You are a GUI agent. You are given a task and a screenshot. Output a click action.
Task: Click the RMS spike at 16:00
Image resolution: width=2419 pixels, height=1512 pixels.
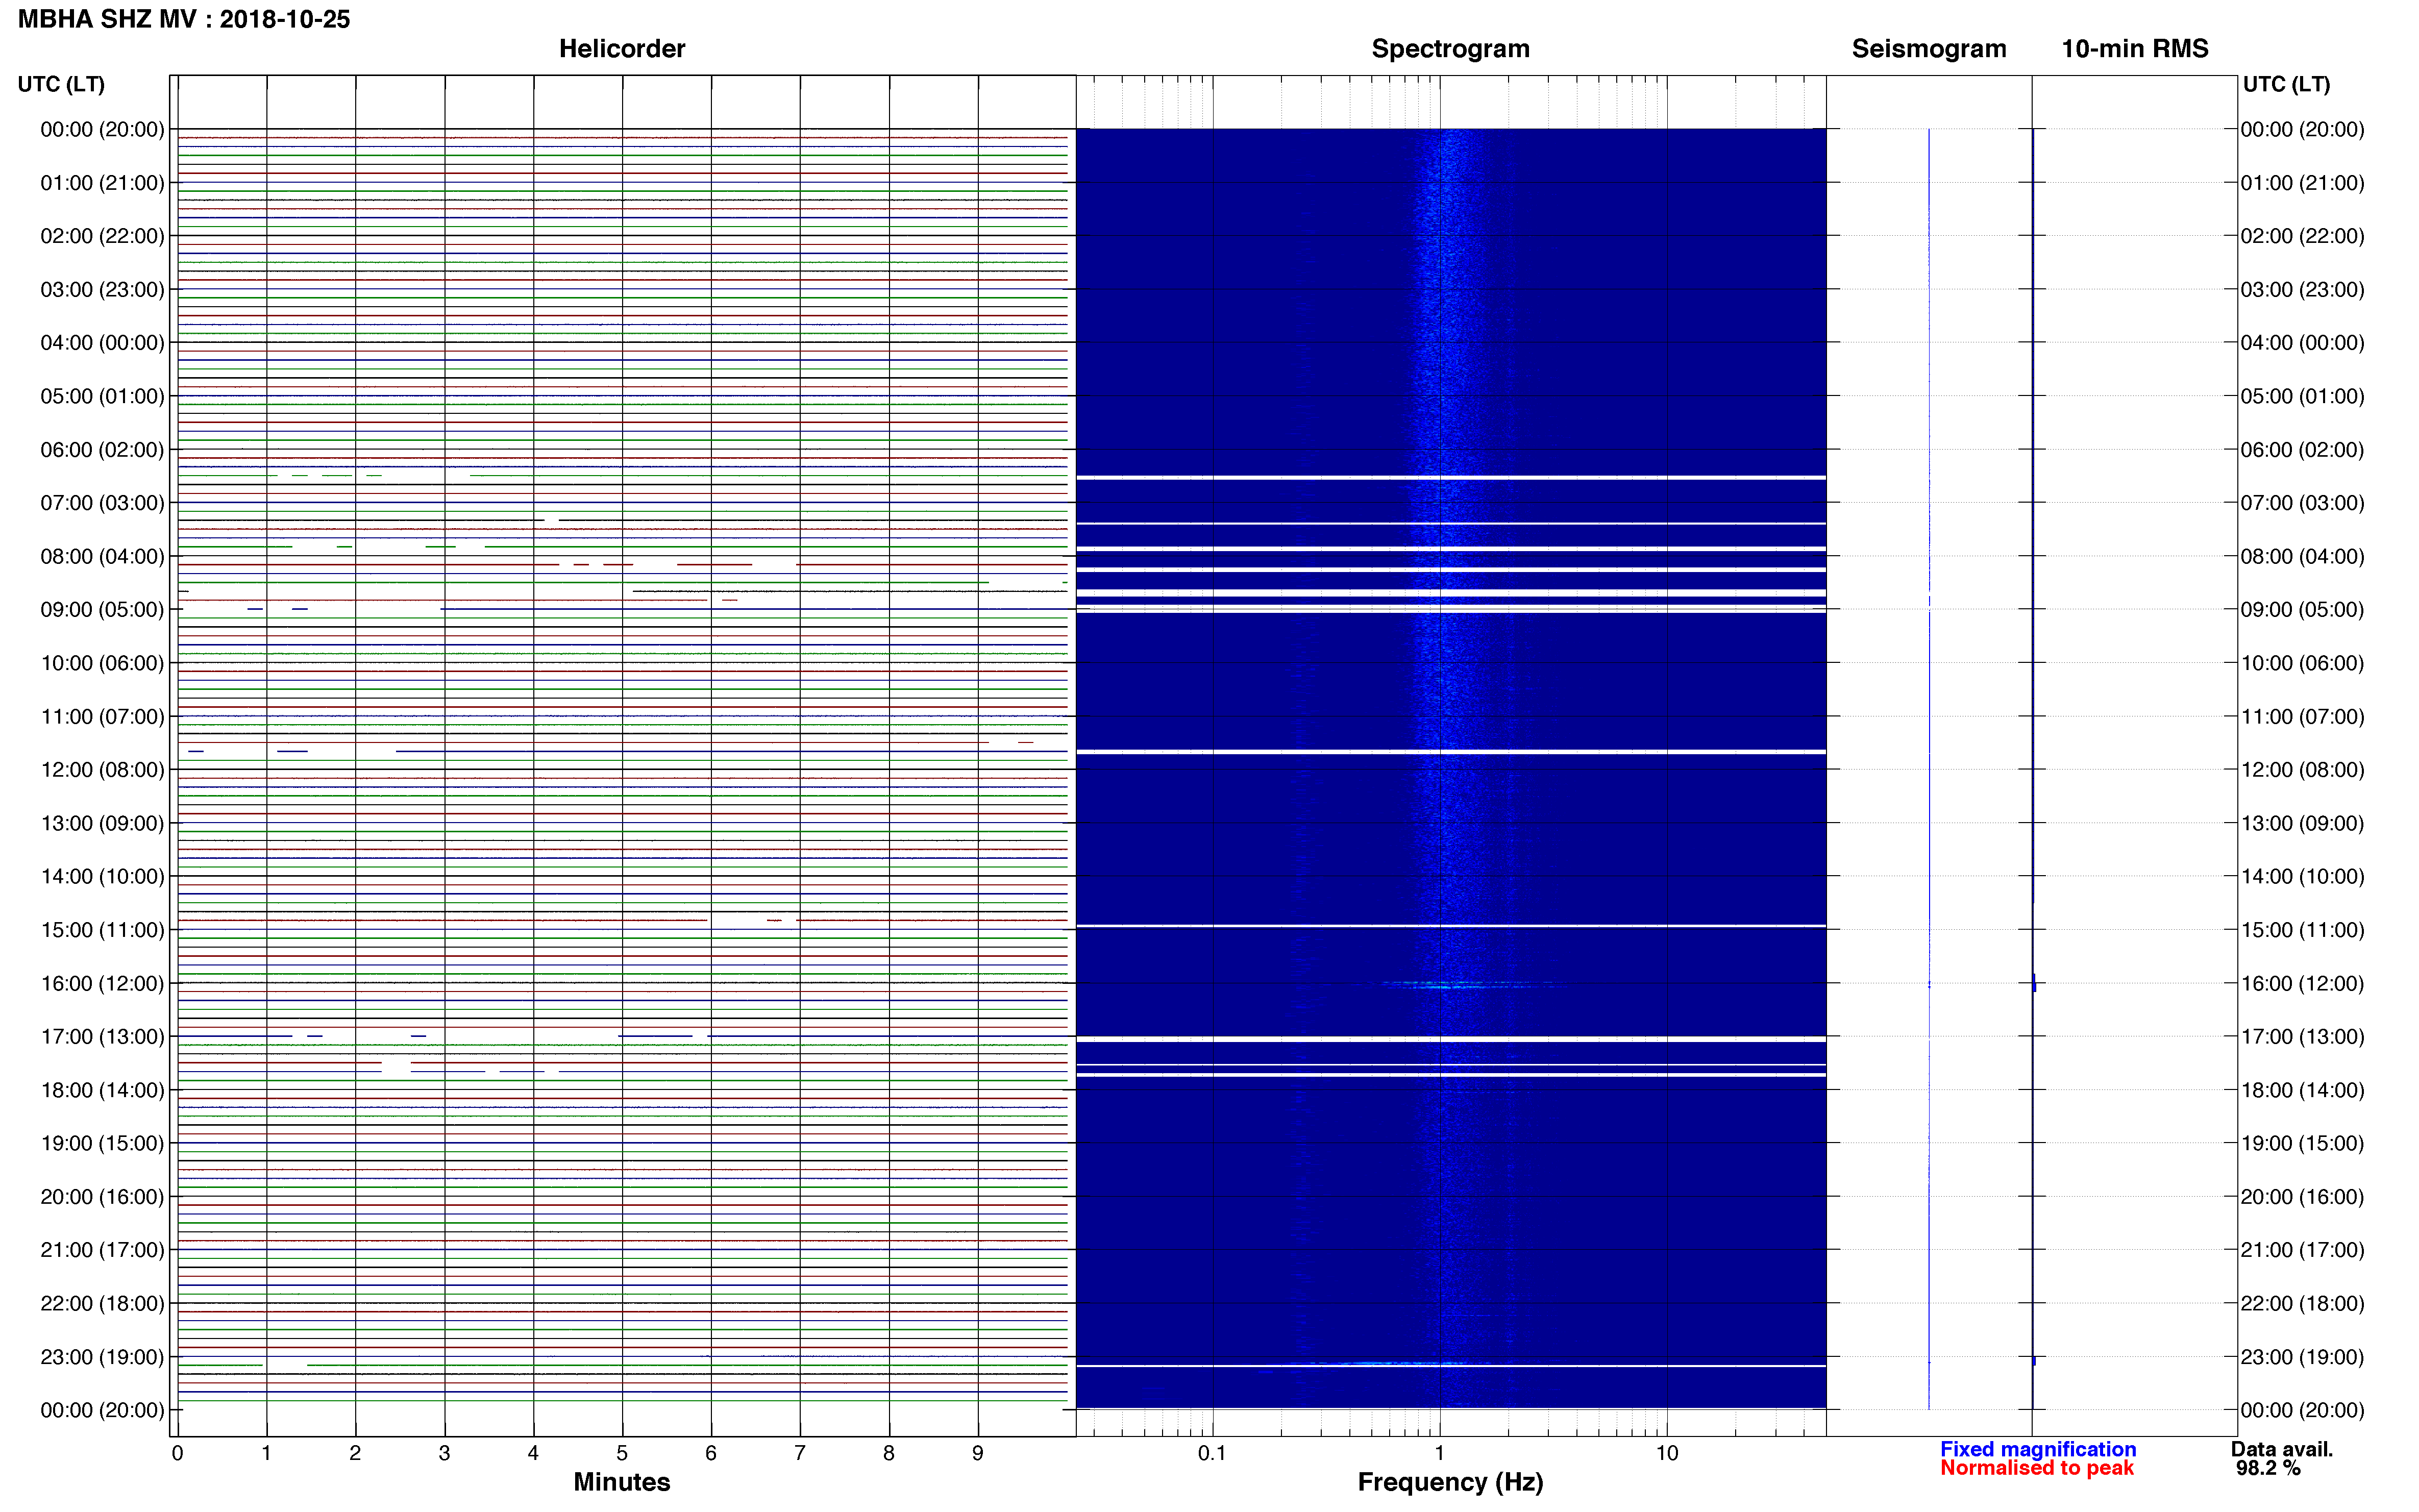point(2034,983)
